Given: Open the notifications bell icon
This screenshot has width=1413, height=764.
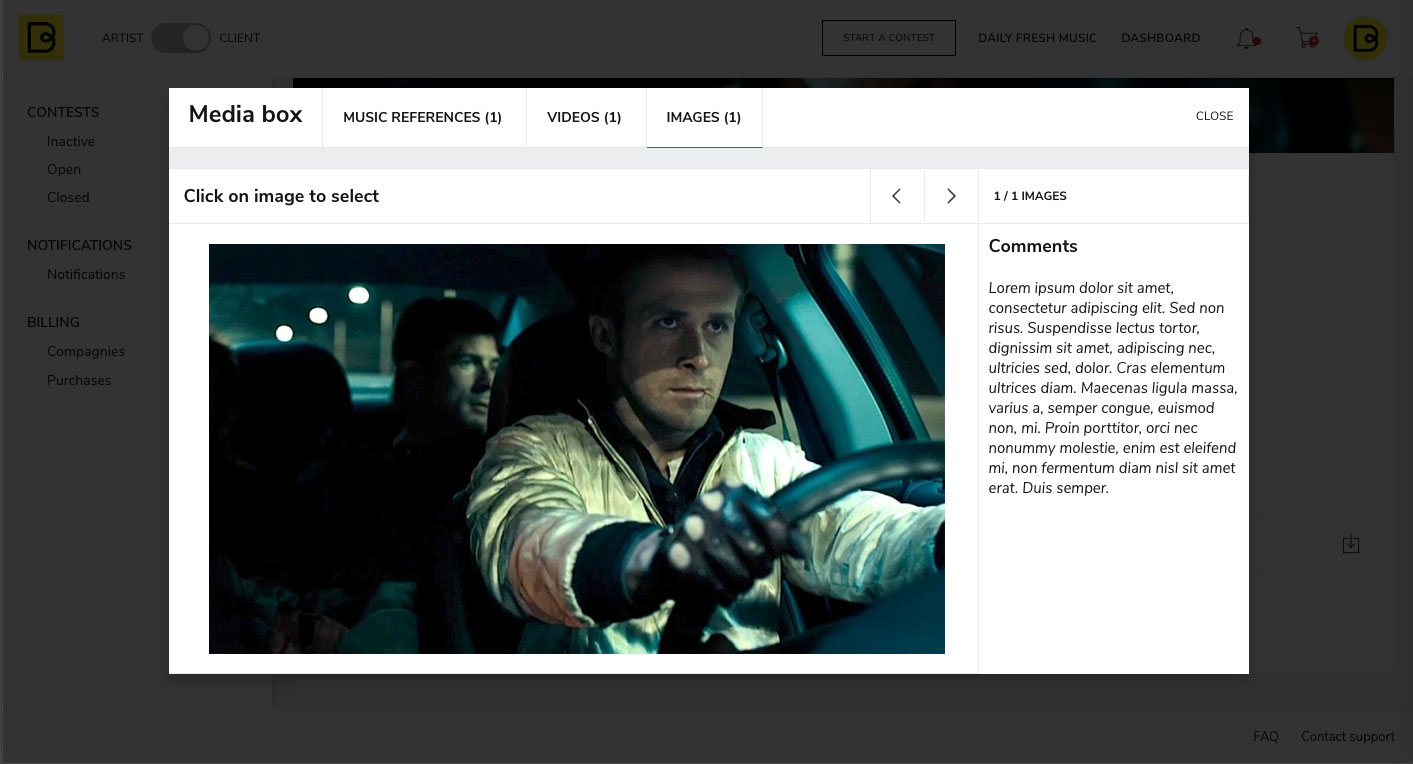Looking at the screenshot, I should 1247,38.
